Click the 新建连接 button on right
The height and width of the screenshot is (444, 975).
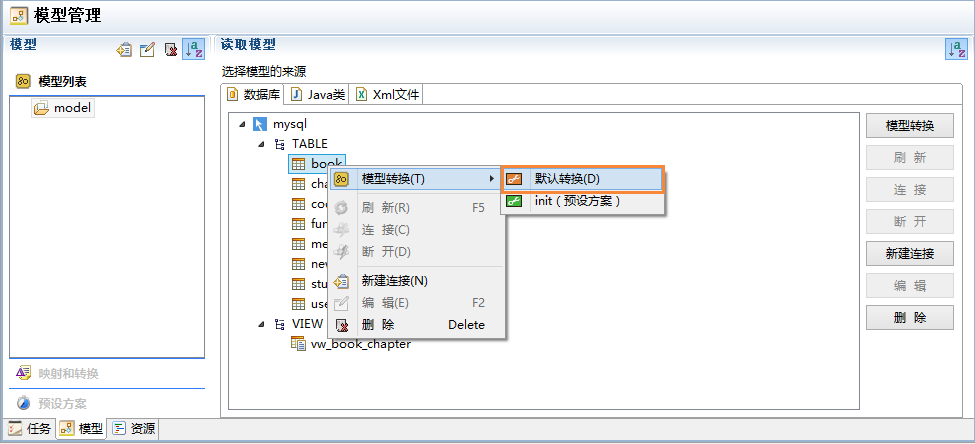point(910,254)
